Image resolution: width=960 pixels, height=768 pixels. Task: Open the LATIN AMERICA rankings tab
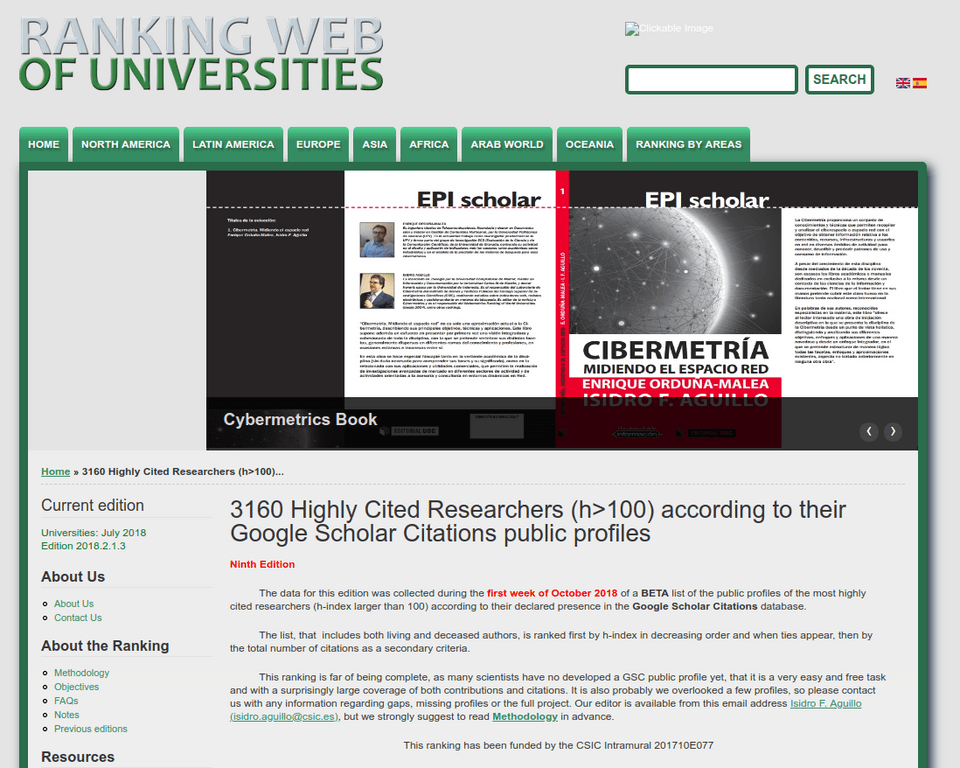(233, 145)
